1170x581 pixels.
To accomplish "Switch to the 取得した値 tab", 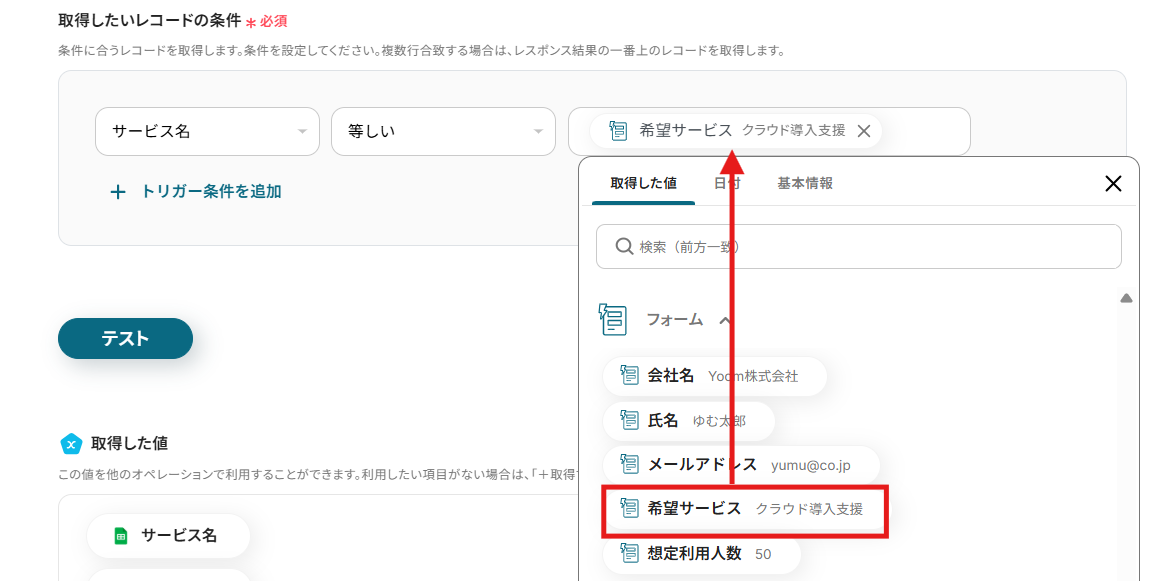I will (x=643, y=183).
